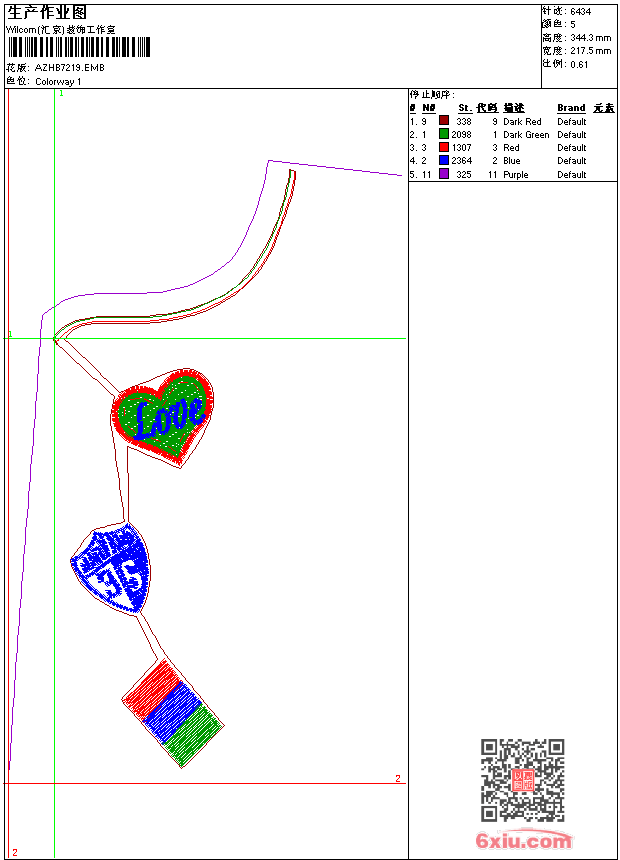Image resolution: width=620 pixels, height=860 pixels.
Task: Click the Wilcom studio name text
Action: 60,30
